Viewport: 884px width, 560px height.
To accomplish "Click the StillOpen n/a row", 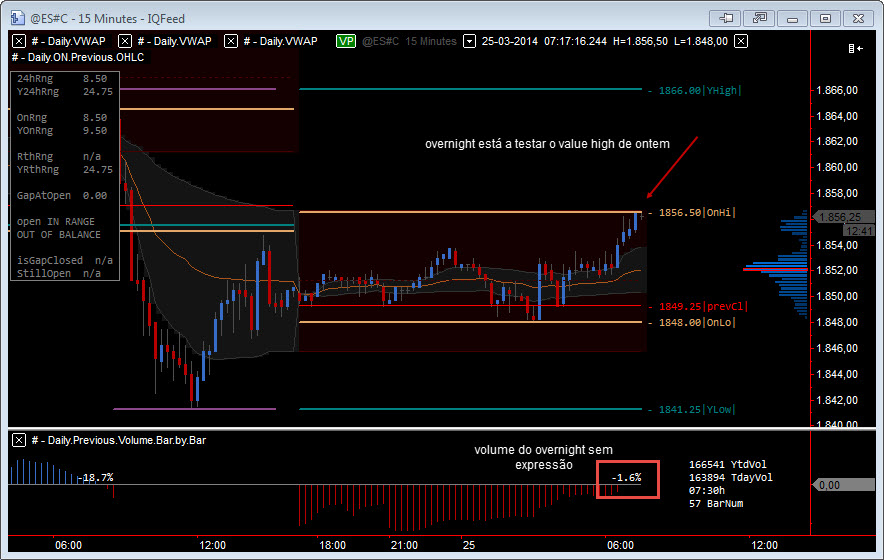I will coord(59,273).
